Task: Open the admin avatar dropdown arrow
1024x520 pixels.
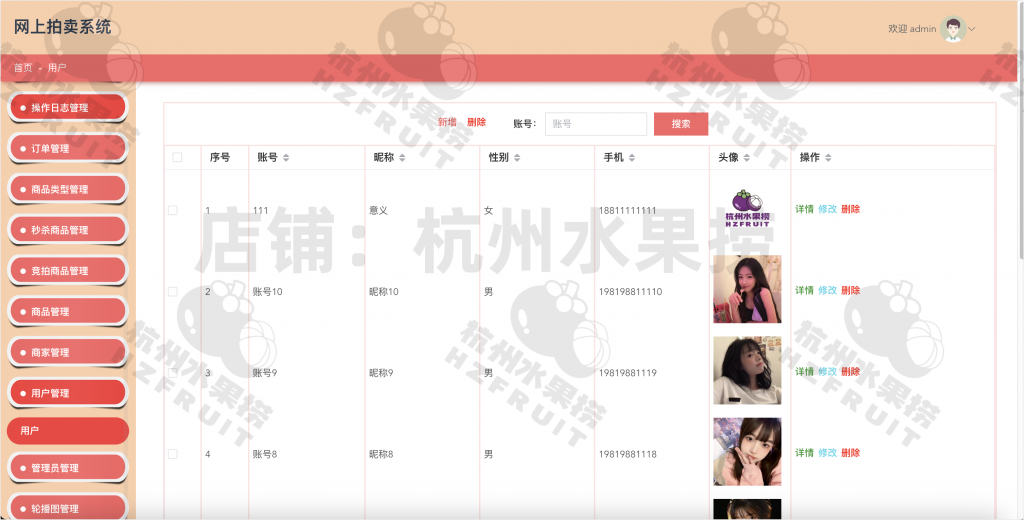Action: (x=972, y=29)
